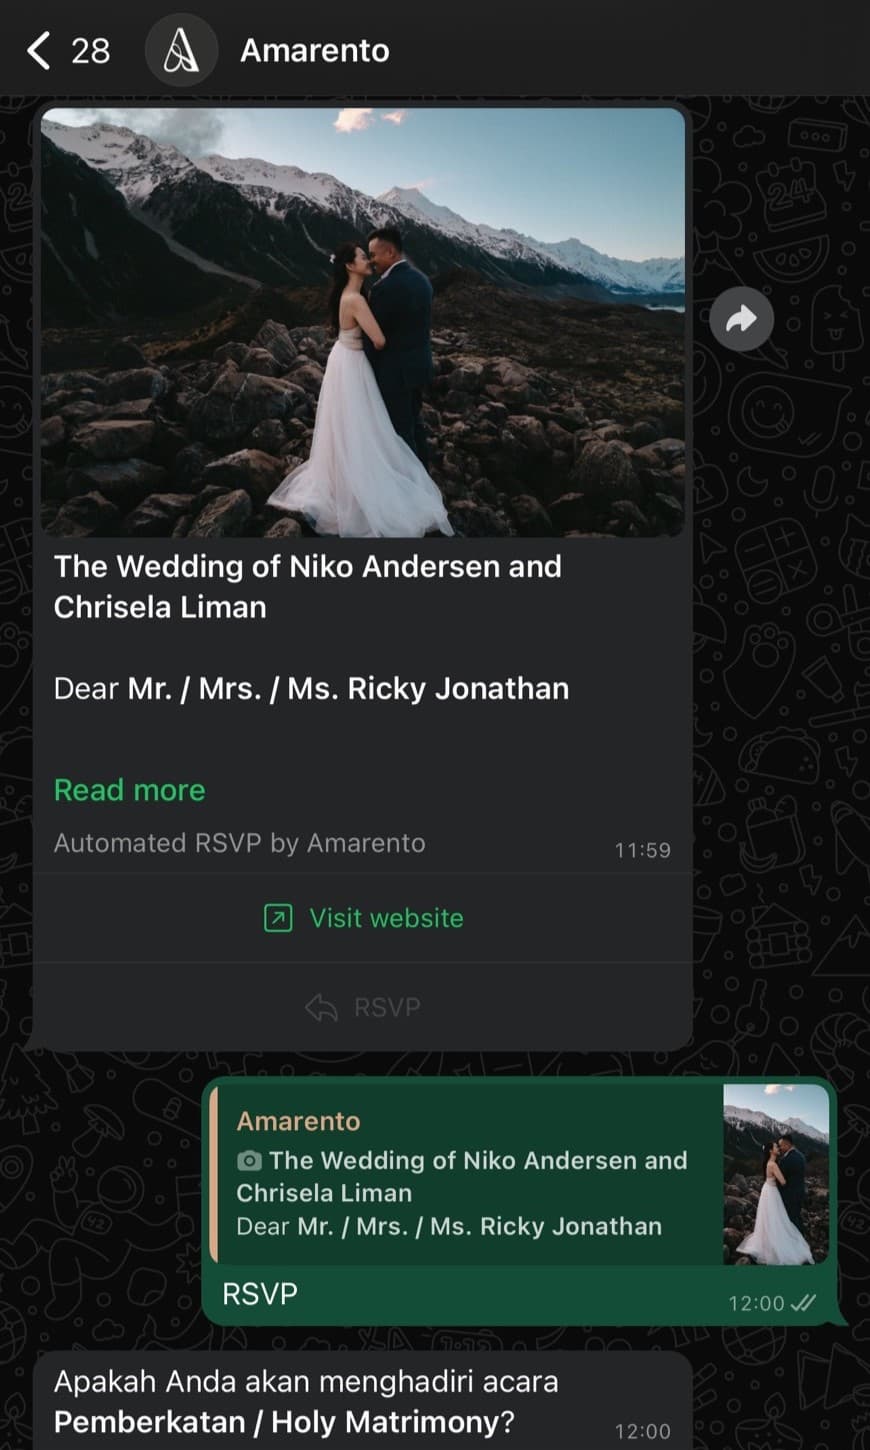
Task: Open the Amarento profile avatar
Action: [x=181, y=50]
